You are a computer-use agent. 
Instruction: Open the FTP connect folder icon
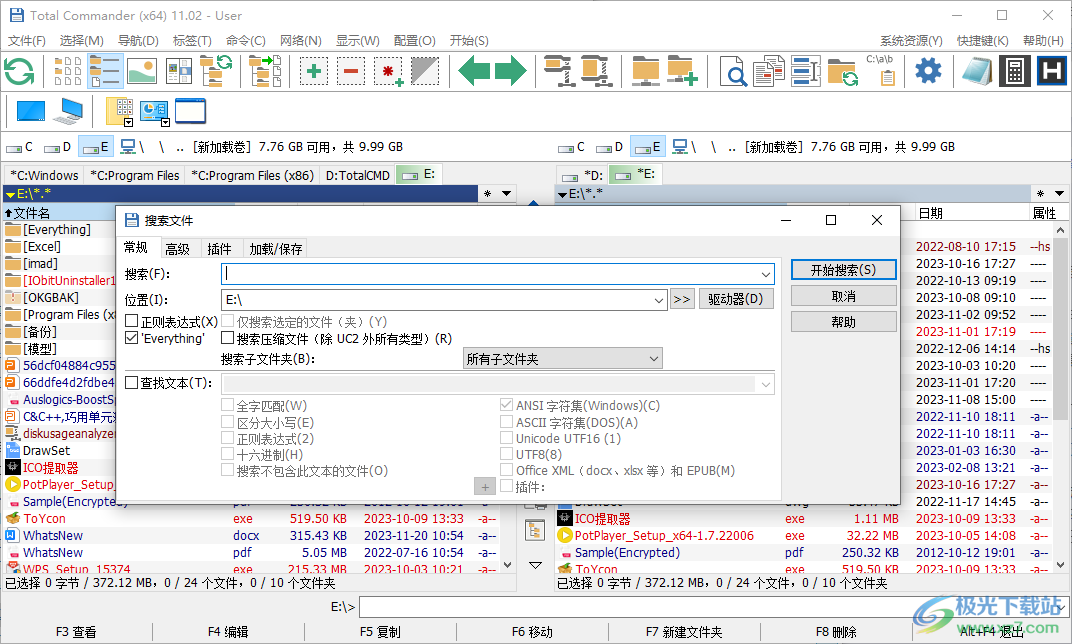tap(645, 71)
